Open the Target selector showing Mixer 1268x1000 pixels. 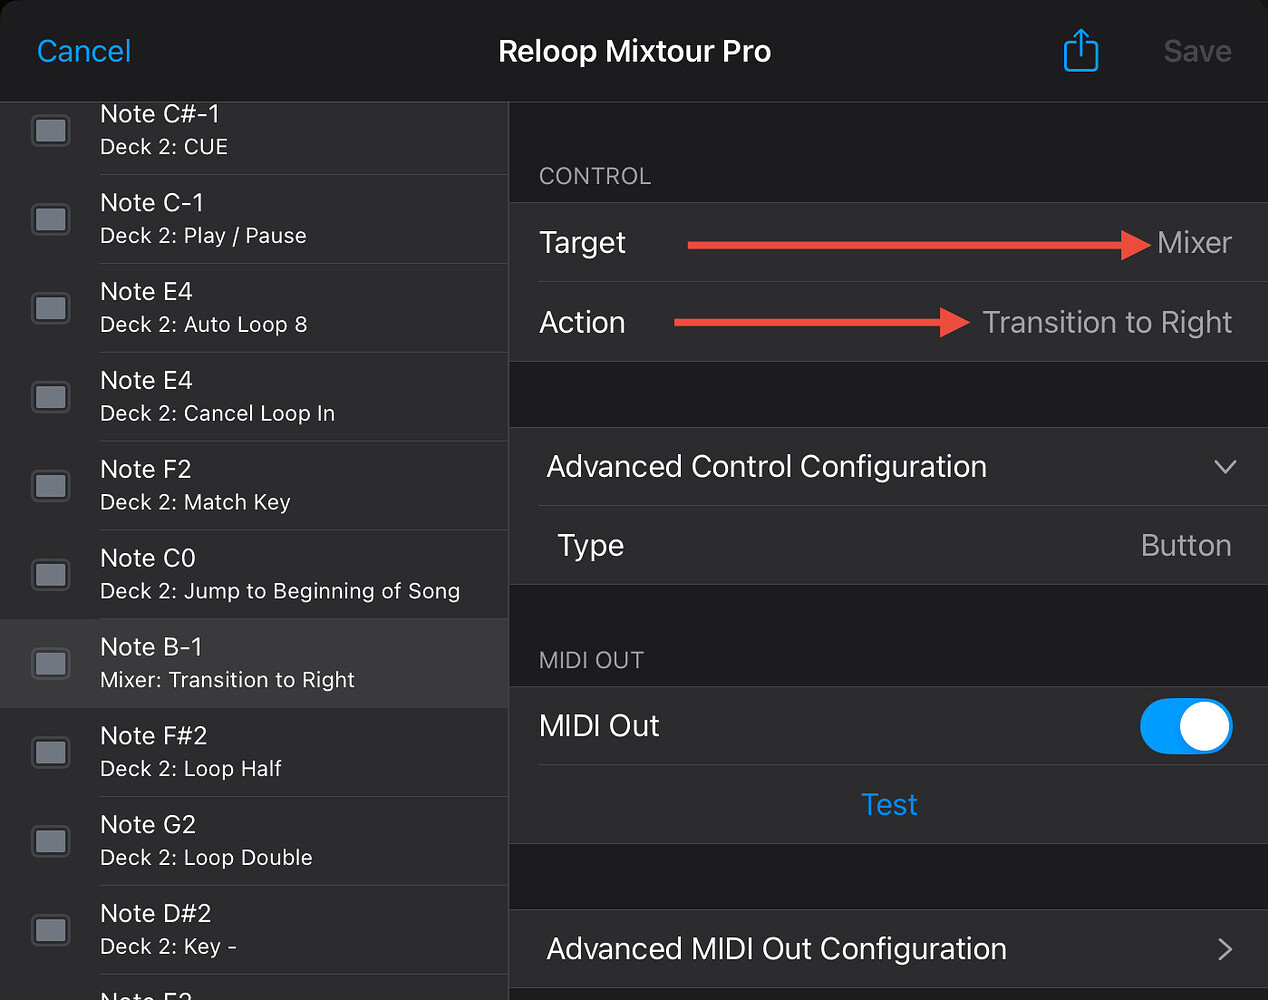(x=1194, y=243)
